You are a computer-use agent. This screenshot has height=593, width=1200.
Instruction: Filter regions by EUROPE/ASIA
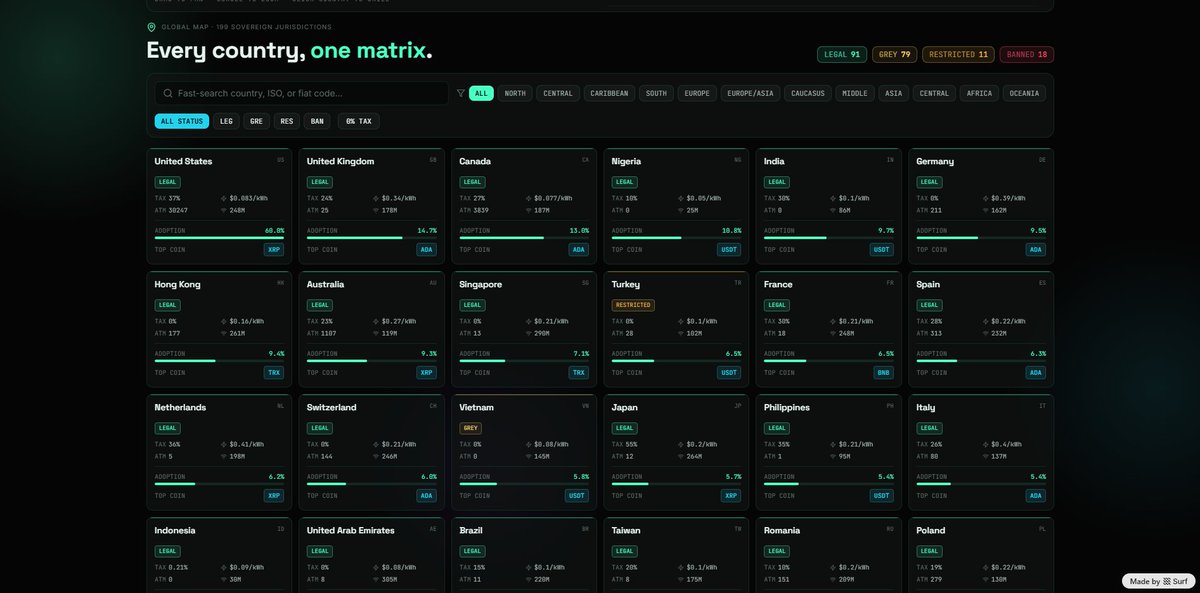tap(748, 93)
